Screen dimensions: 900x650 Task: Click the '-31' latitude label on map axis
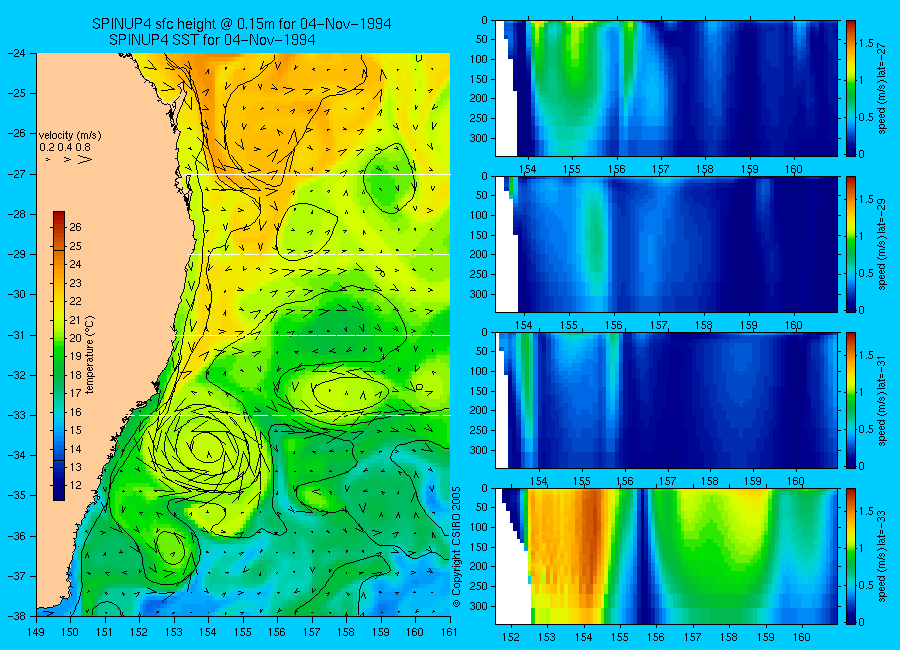pos(17,335)
